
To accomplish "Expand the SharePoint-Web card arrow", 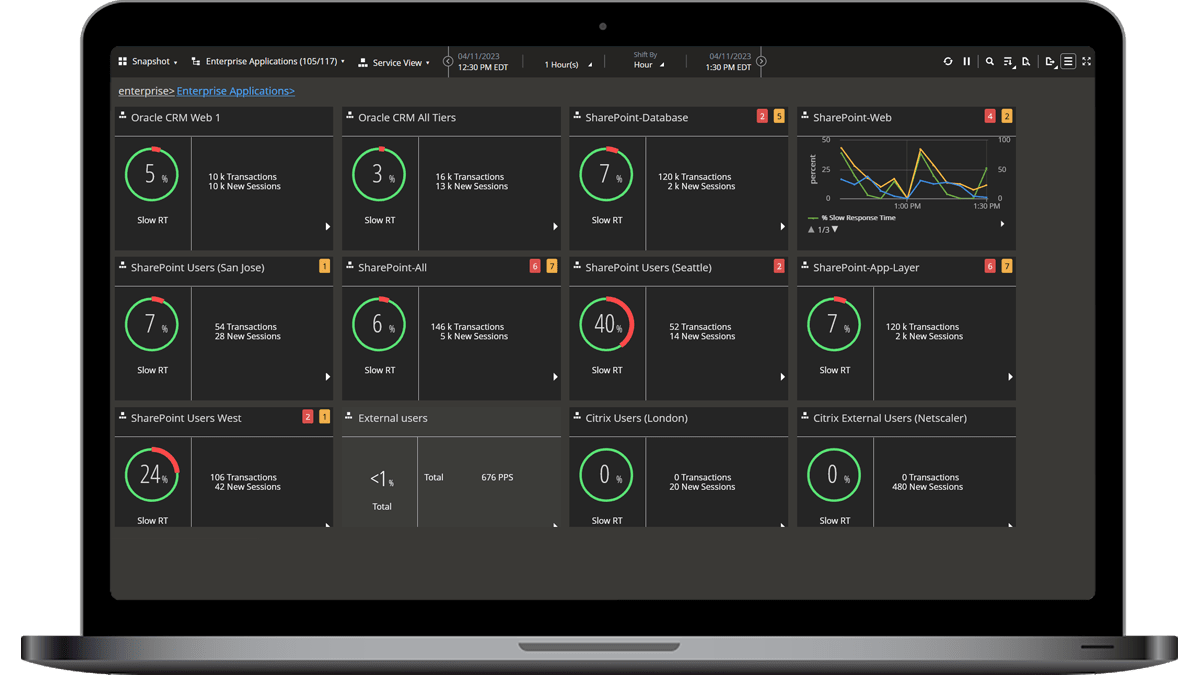I will click(x=1002, y=224).
